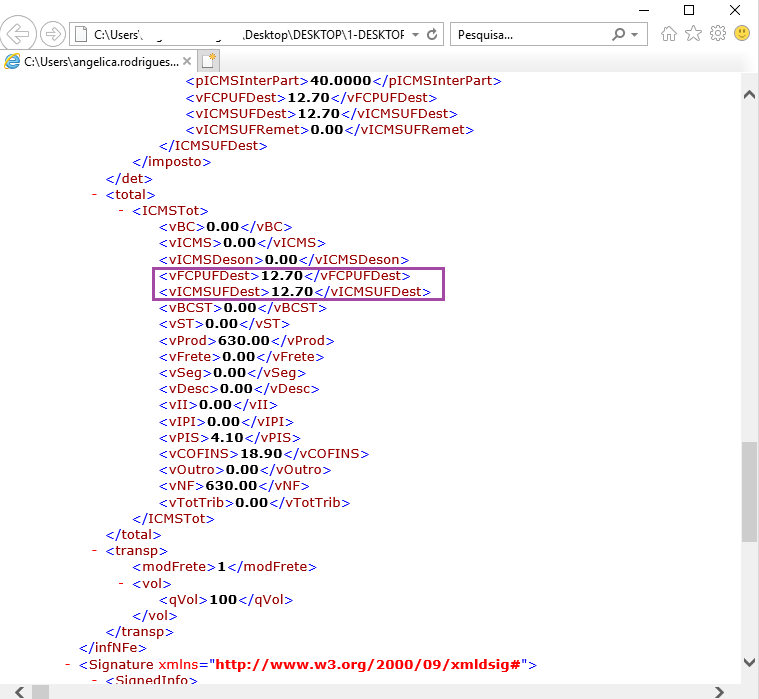
Task: Open address bar autocomplete dropdown arrow
Action: click(x=415, y=35)
